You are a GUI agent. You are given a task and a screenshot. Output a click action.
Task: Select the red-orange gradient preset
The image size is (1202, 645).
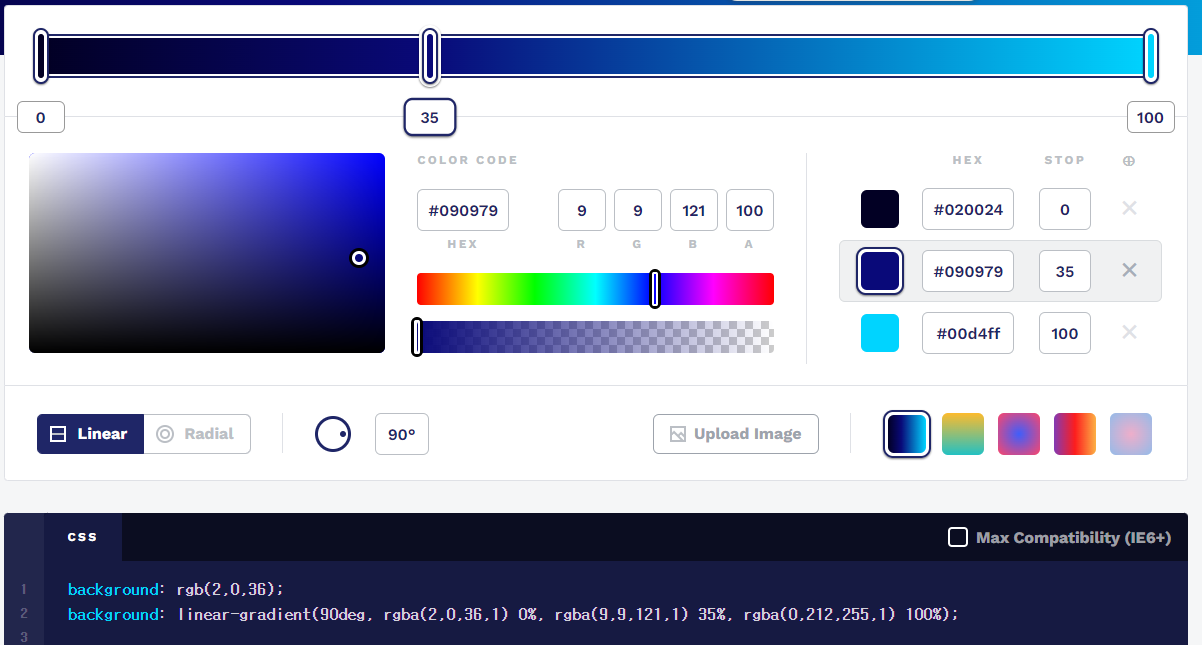[x=1074, y=434]
